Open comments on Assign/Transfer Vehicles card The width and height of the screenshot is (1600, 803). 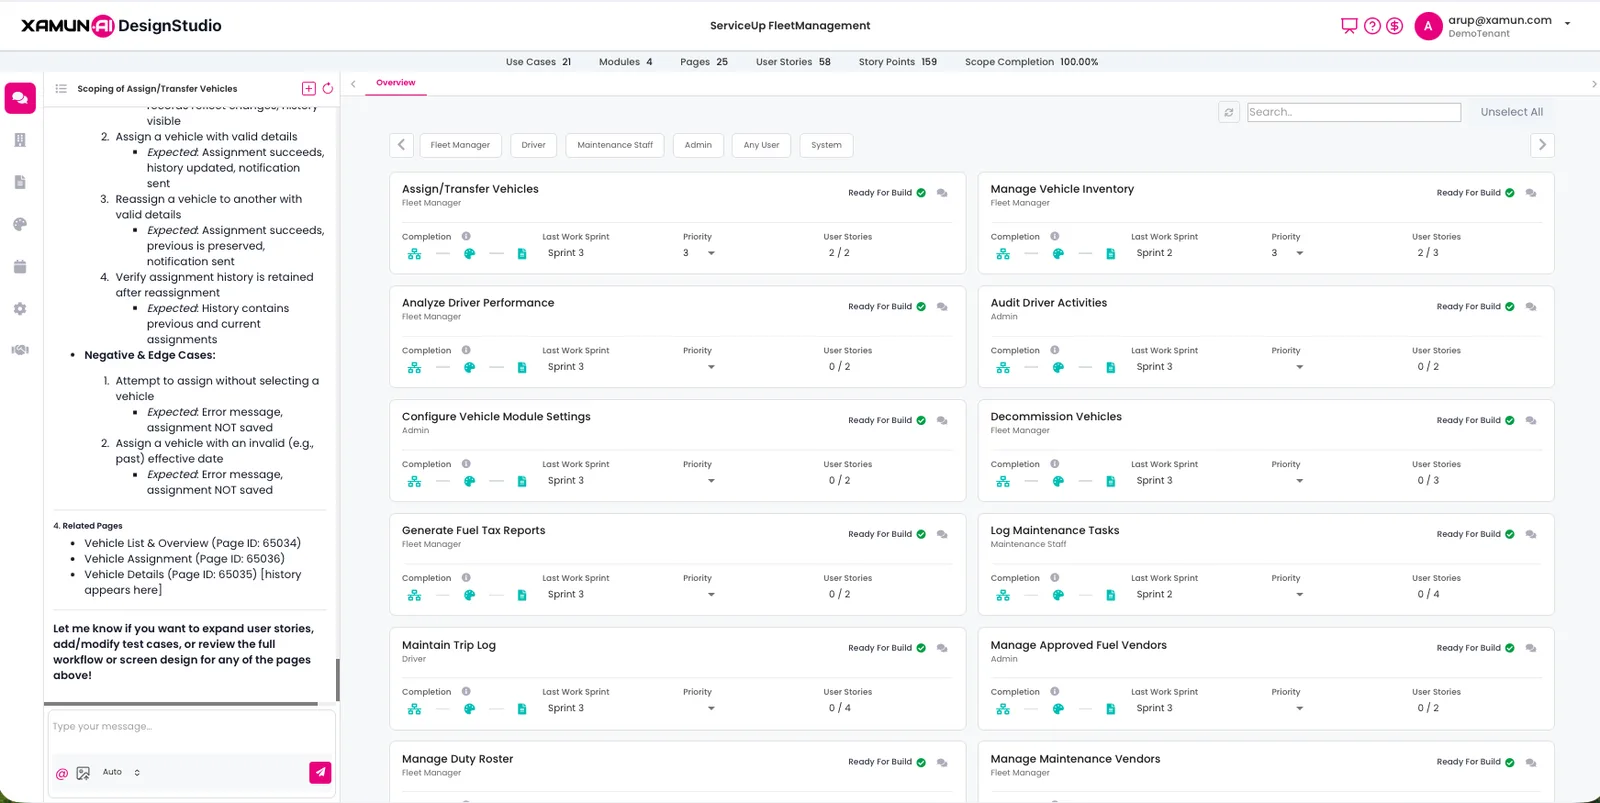click(x=942, y=193)
